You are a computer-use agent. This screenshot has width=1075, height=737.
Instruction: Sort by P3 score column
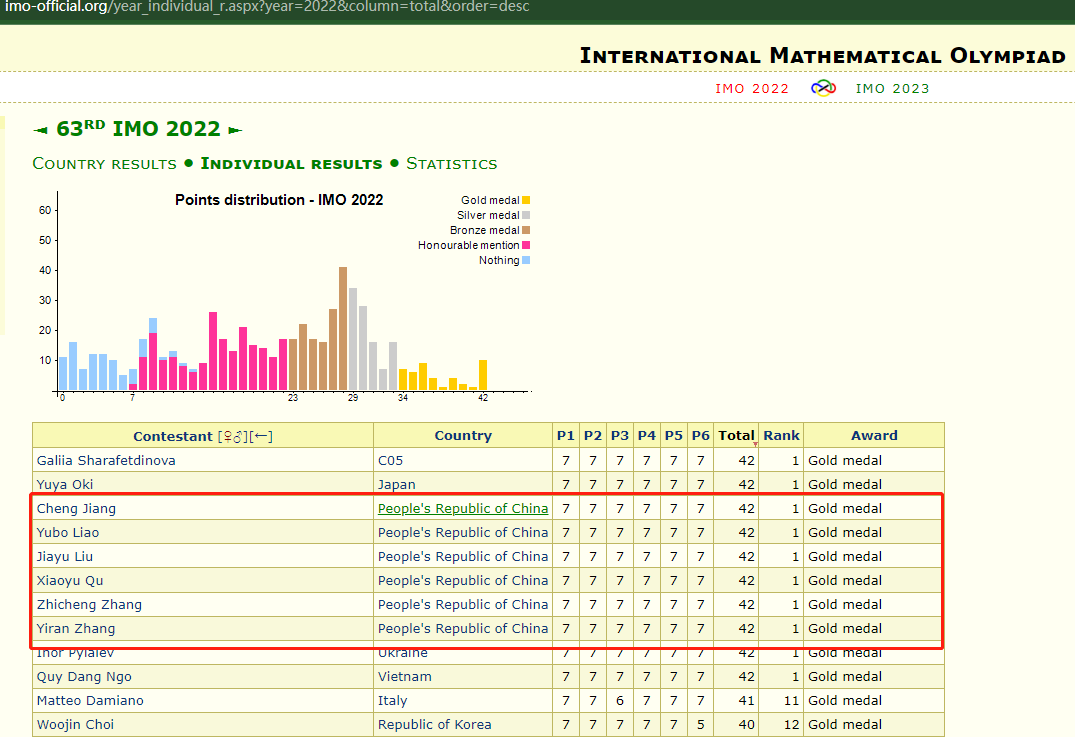(x=620, y=436)
